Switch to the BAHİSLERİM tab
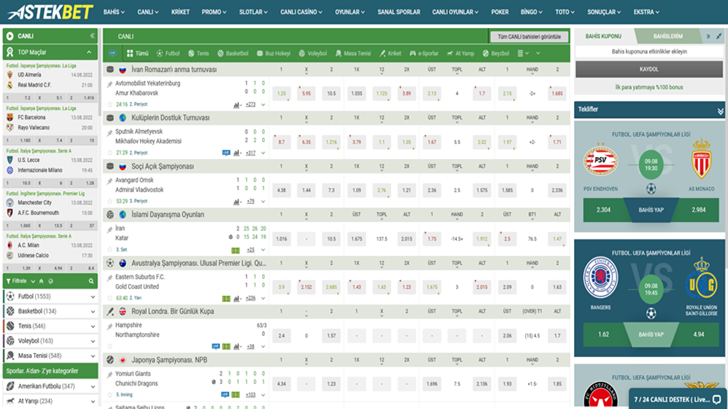This screenshot has width=728, height=409. point(668,36)
